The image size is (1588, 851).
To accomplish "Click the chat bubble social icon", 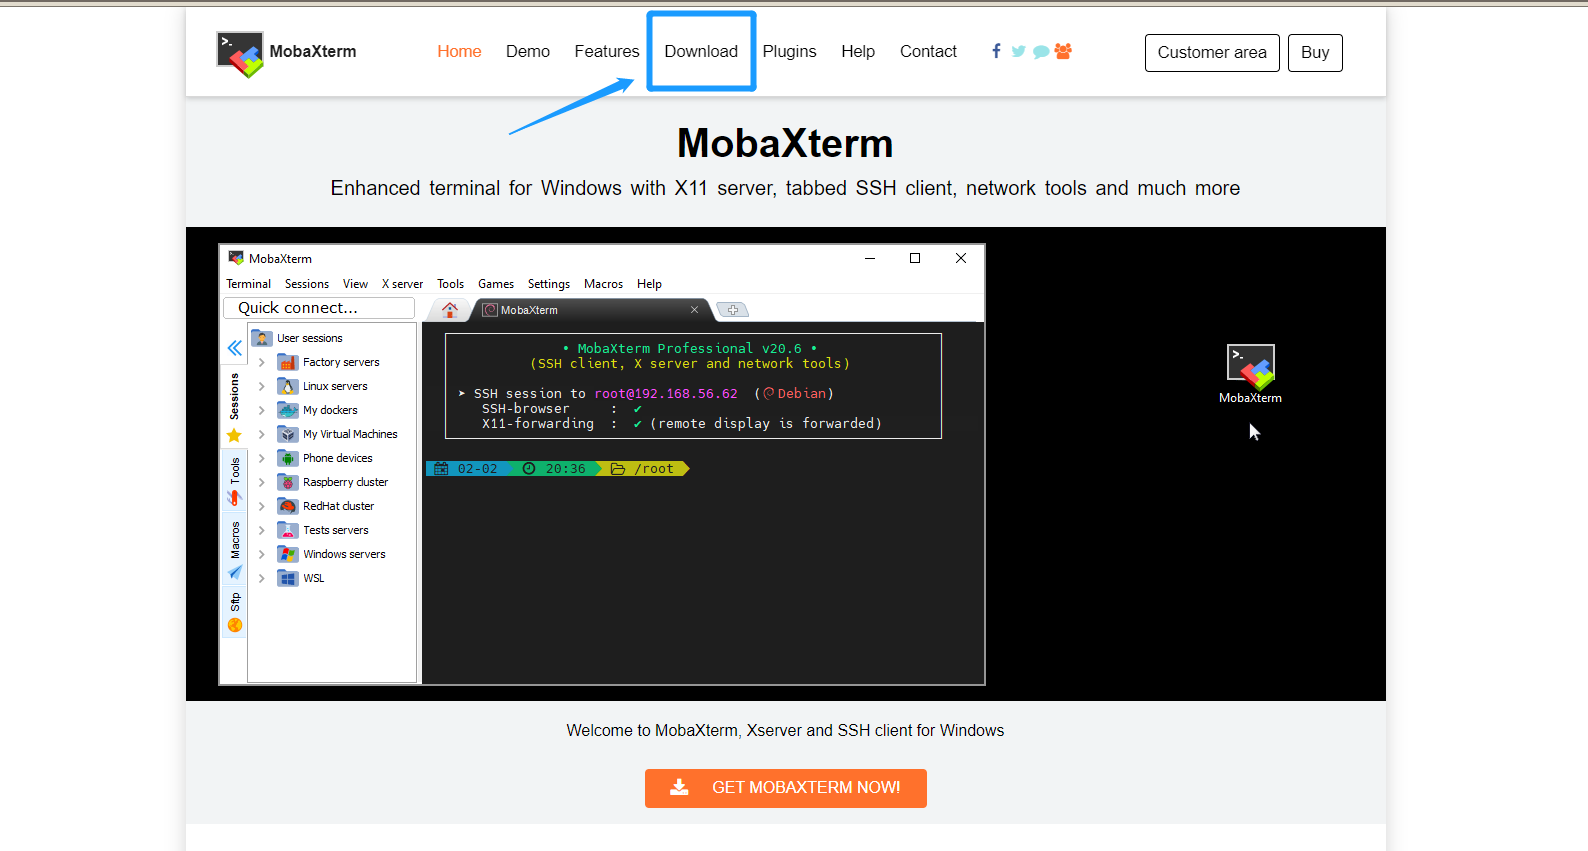I will 1041,52.
